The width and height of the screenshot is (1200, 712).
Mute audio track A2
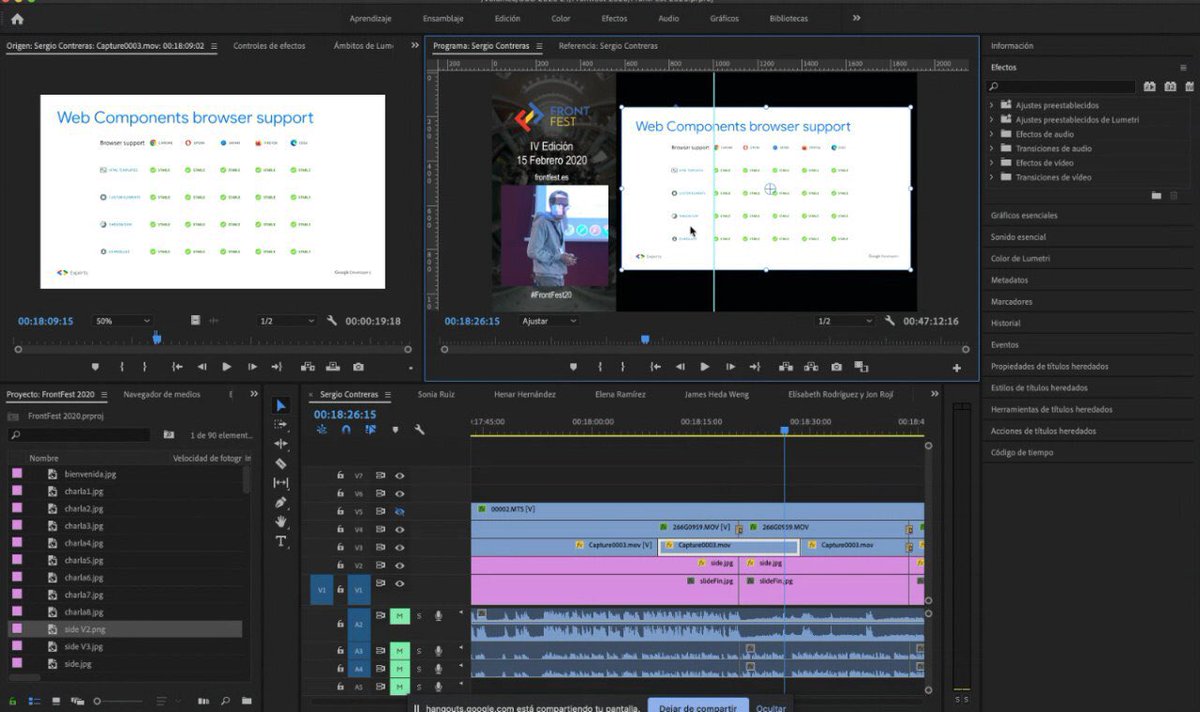point(399,616)
